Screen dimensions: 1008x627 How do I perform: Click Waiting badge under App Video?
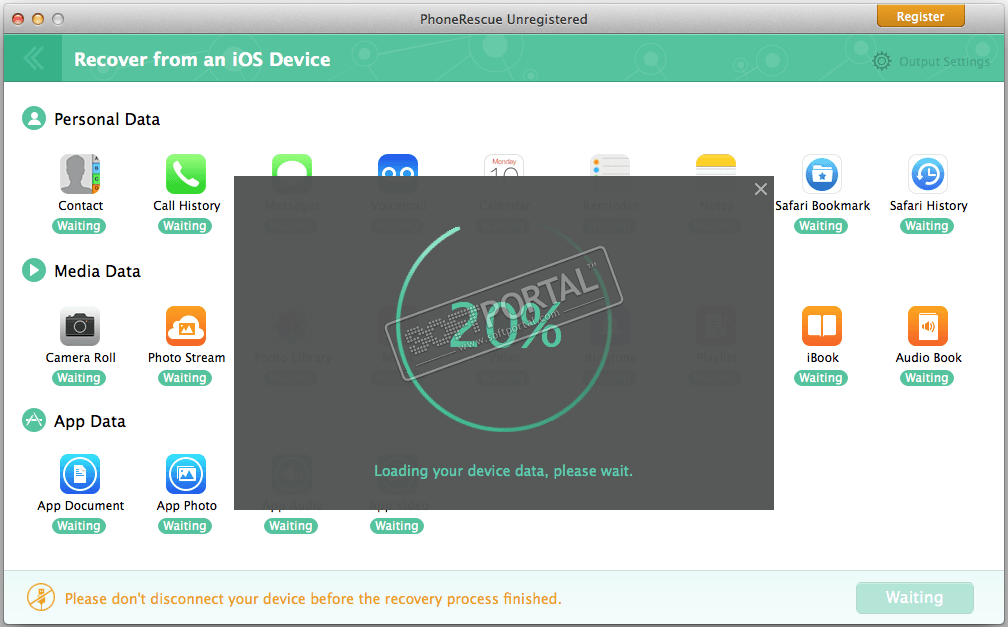(397, 525)
